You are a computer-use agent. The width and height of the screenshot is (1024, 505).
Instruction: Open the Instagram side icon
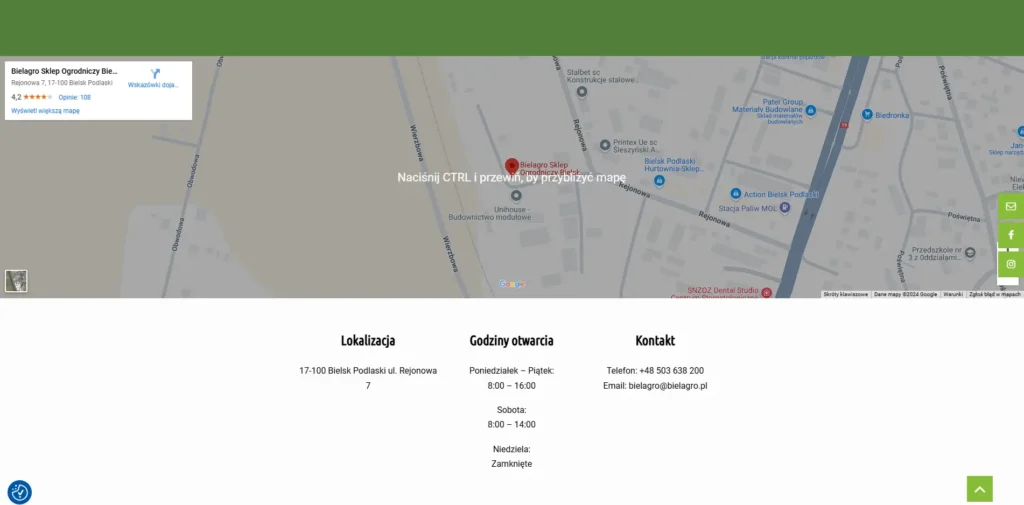pyautogui.click(x=1011, y=264)
